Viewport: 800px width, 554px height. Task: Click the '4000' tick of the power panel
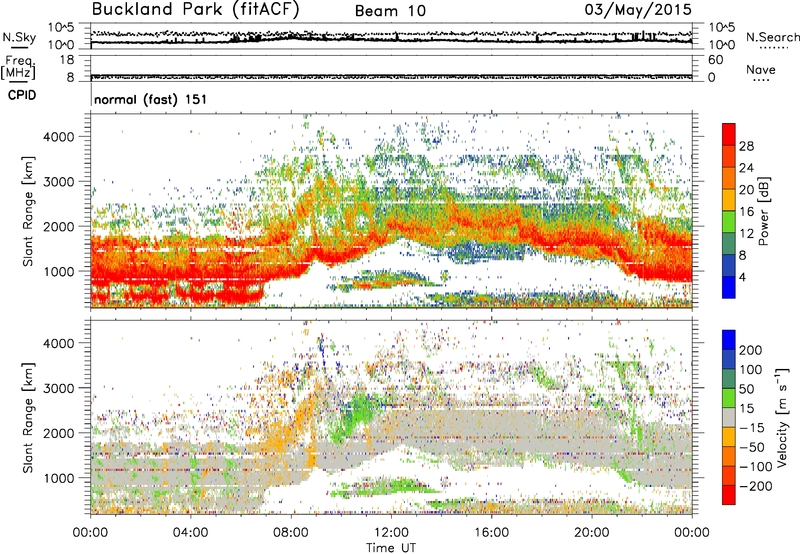coord(59,137)
